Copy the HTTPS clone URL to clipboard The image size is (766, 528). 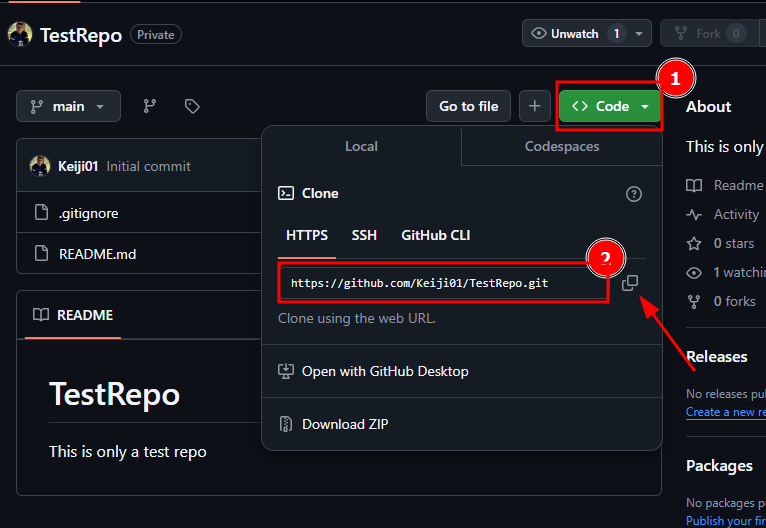click(x=630, y=283)
